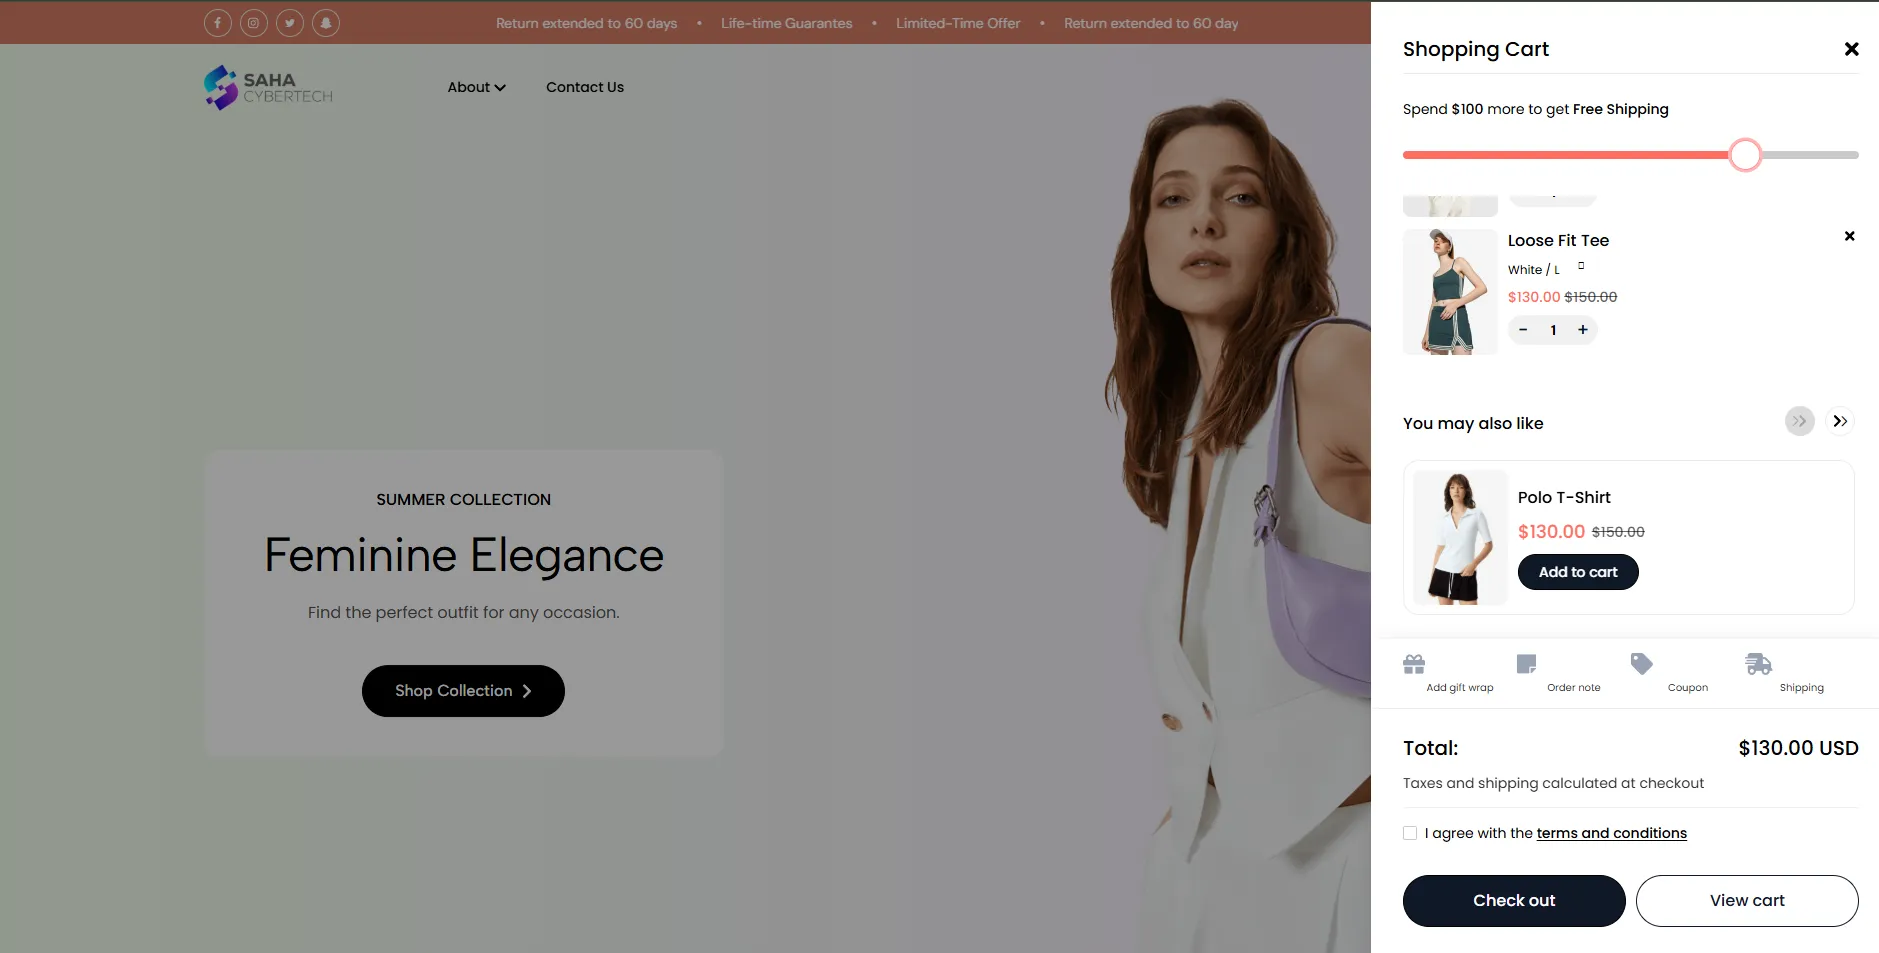Advance the You may also like carousel forward
The height and width of the screenshot is (953, 1879).
click(x=1840, y=421)
